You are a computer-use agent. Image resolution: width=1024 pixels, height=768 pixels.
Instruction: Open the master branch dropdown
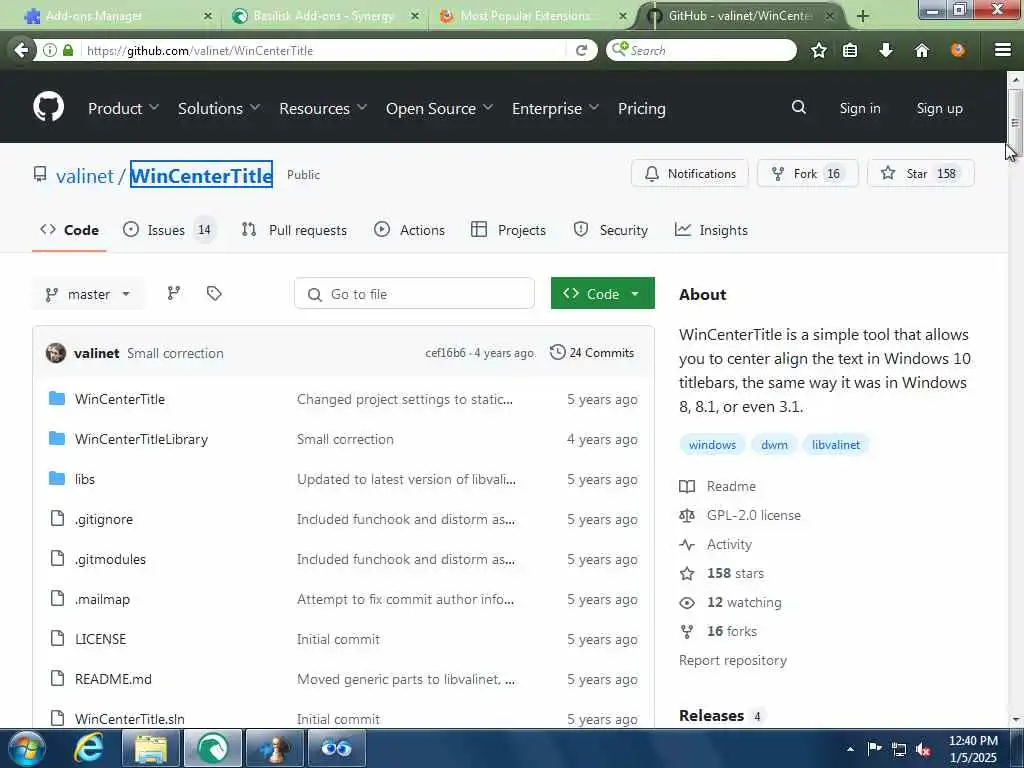pos(88,295)
